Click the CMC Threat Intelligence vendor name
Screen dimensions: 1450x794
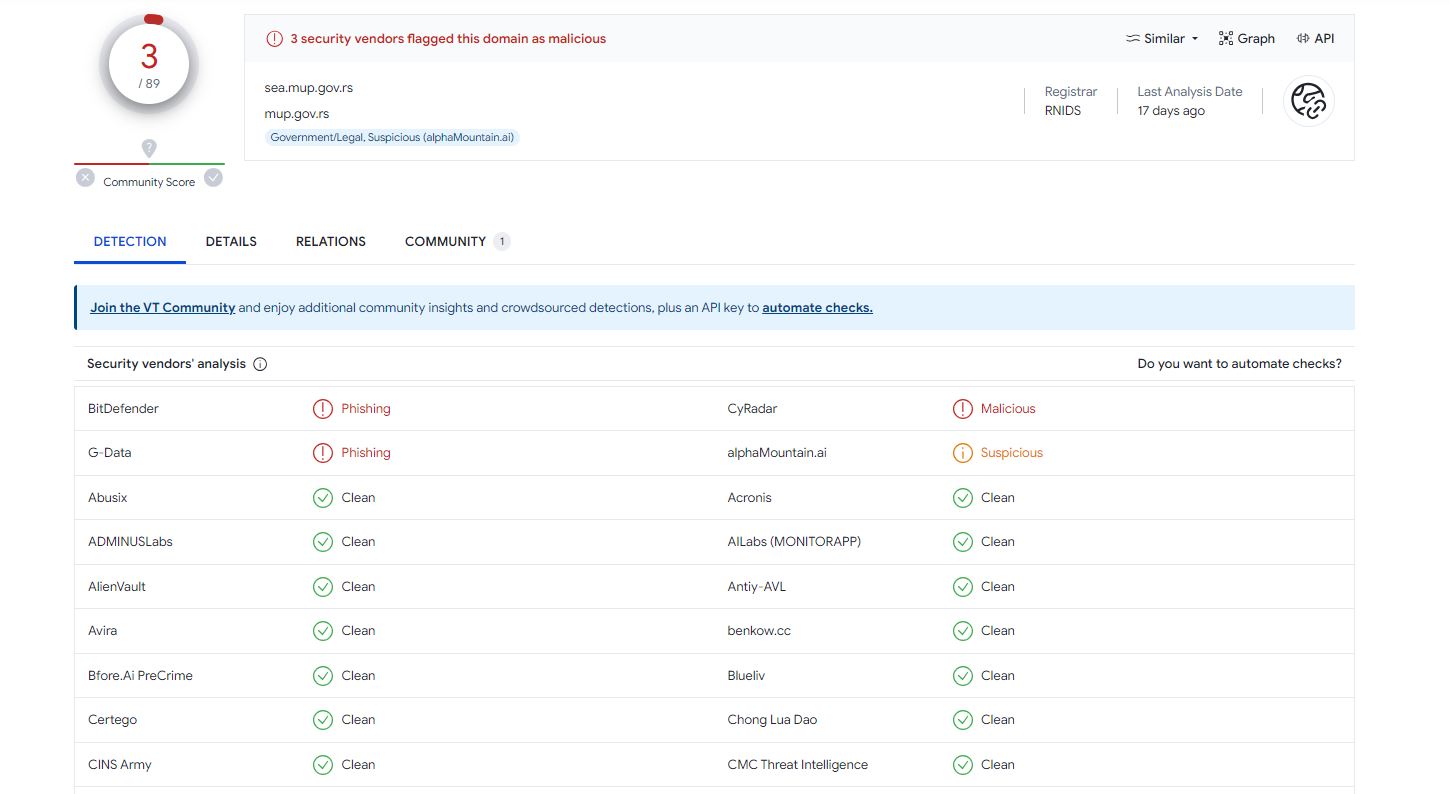click(798, 765)
